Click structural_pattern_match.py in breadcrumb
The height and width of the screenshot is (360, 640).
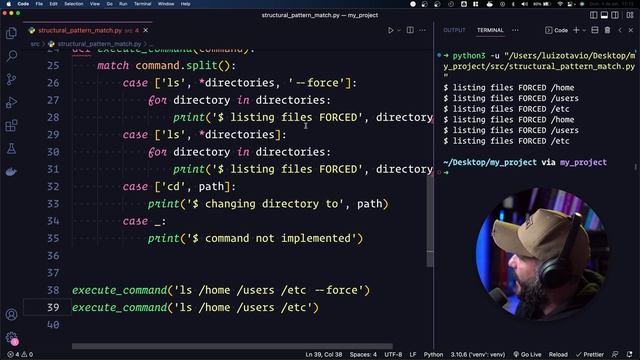point(99,44)
